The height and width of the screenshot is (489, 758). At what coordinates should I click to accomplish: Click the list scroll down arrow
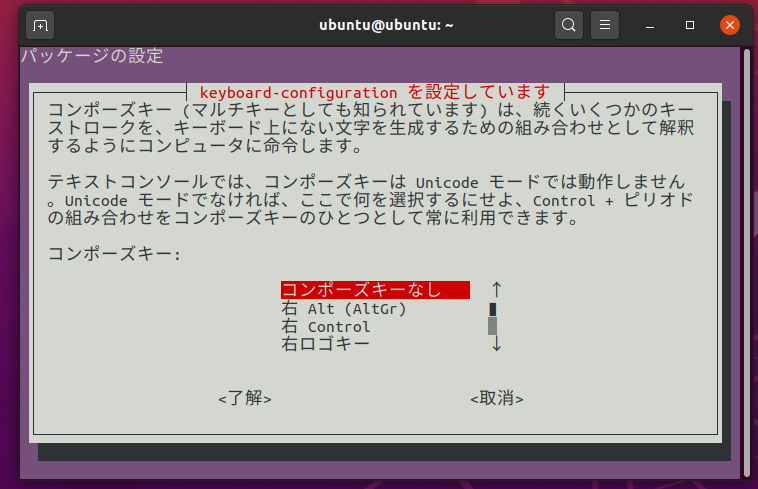496,344
